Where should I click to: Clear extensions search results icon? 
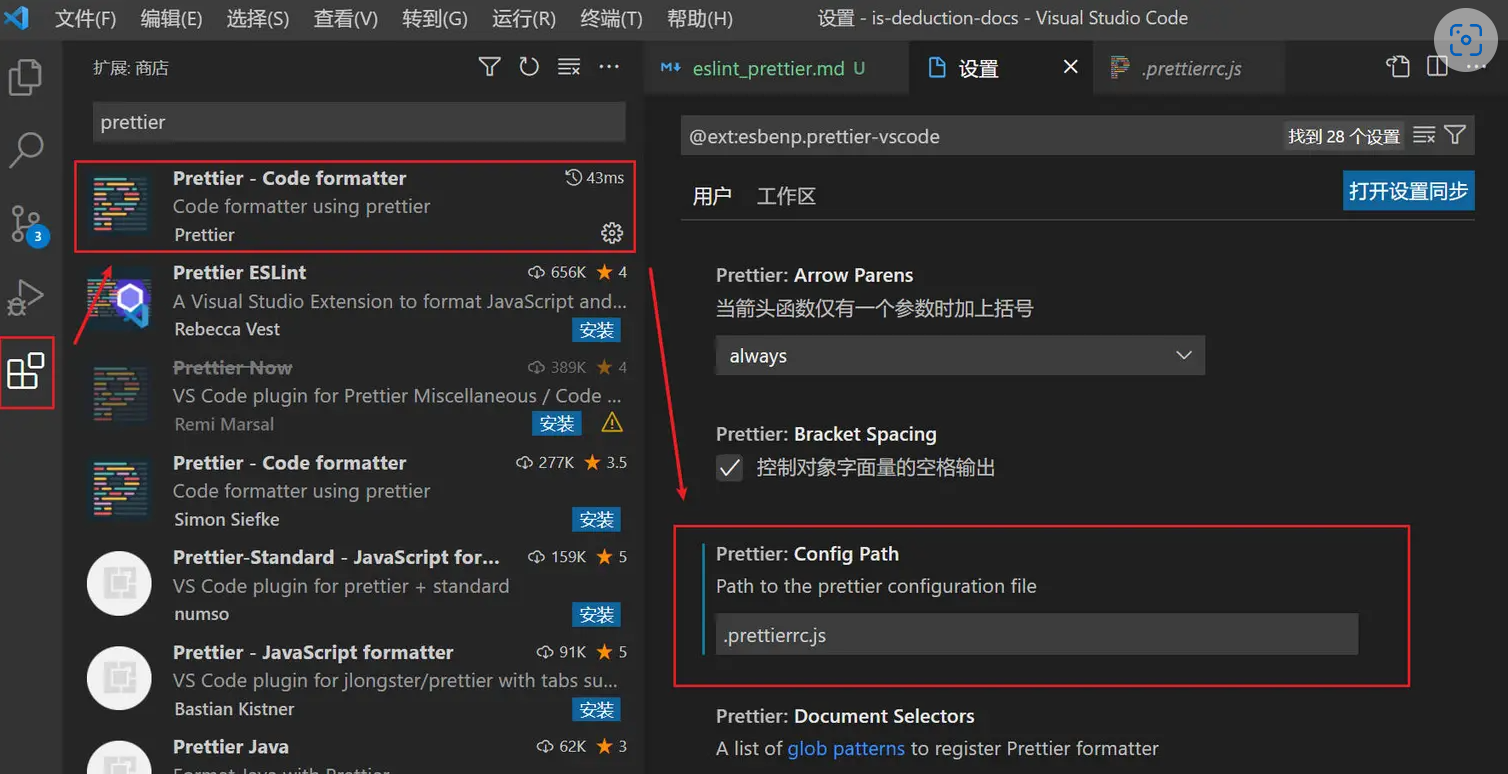pos(569,67)
